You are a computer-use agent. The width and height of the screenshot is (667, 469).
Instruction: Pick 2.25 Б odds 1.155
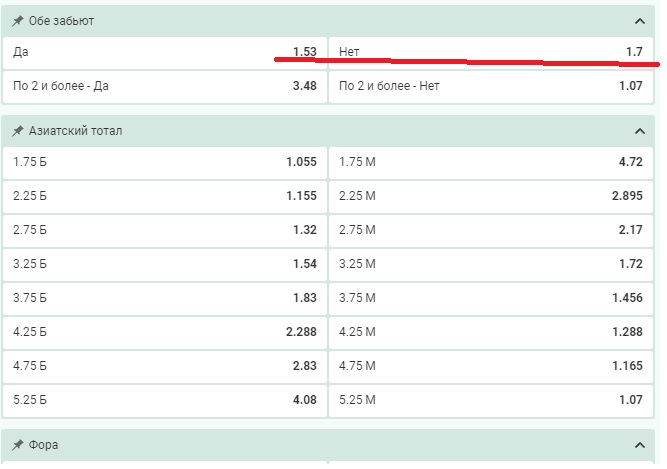click(165, 196)
